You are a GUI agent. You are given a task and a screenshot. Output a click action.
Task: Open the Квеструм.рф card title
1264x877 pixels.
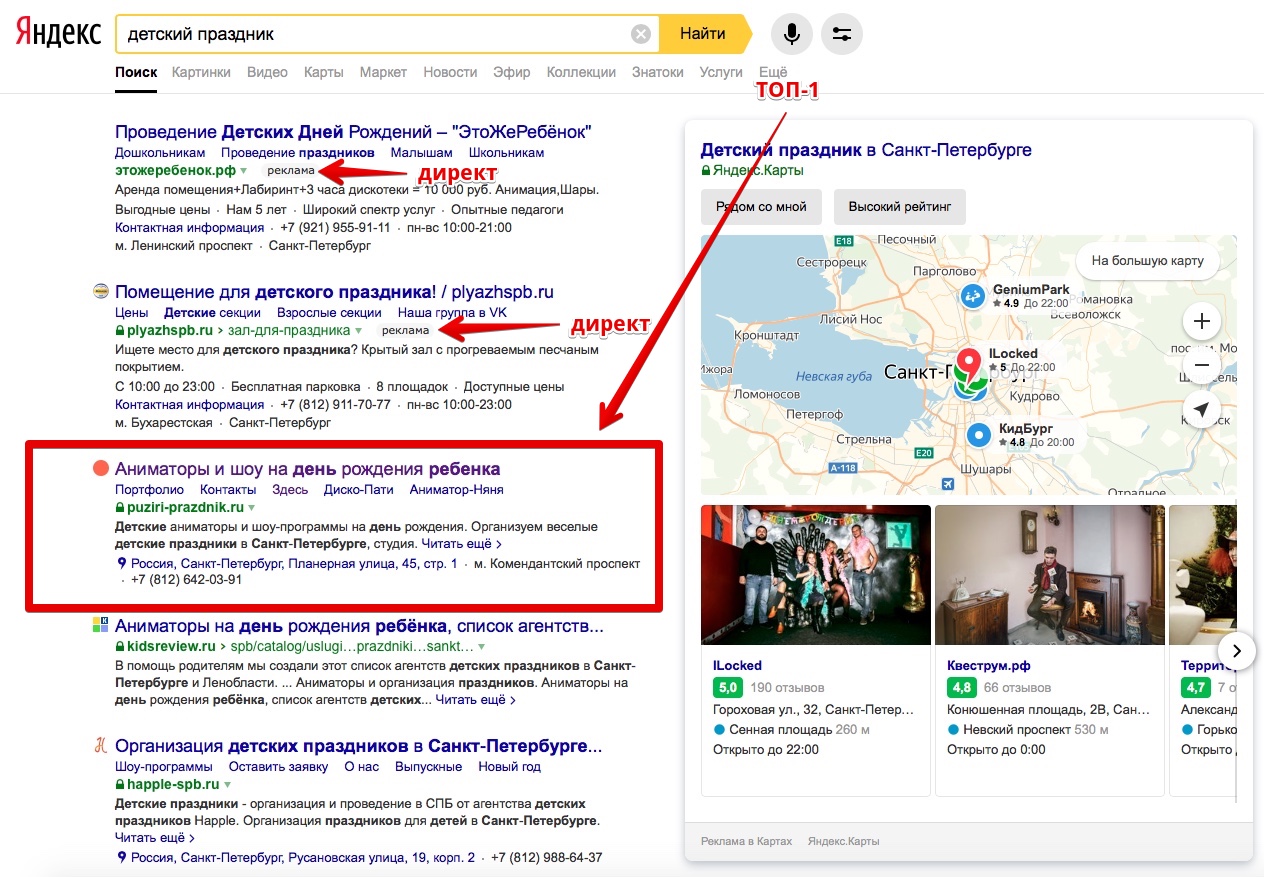[989, 665]
